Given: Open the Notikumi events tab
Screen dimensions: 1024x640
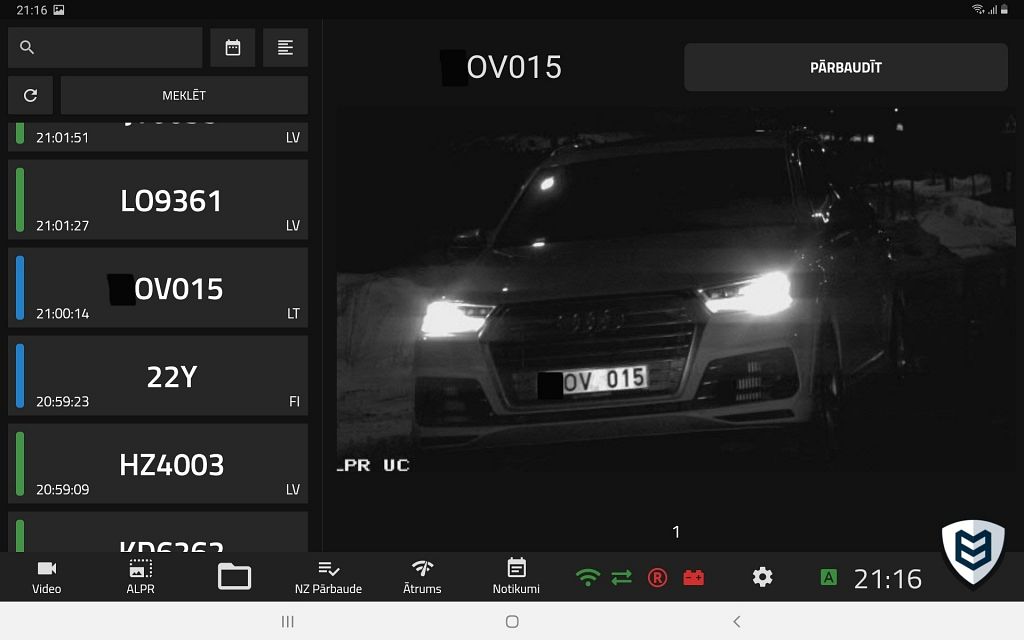Looking at the screenshot, I should [x=516, y=577].
